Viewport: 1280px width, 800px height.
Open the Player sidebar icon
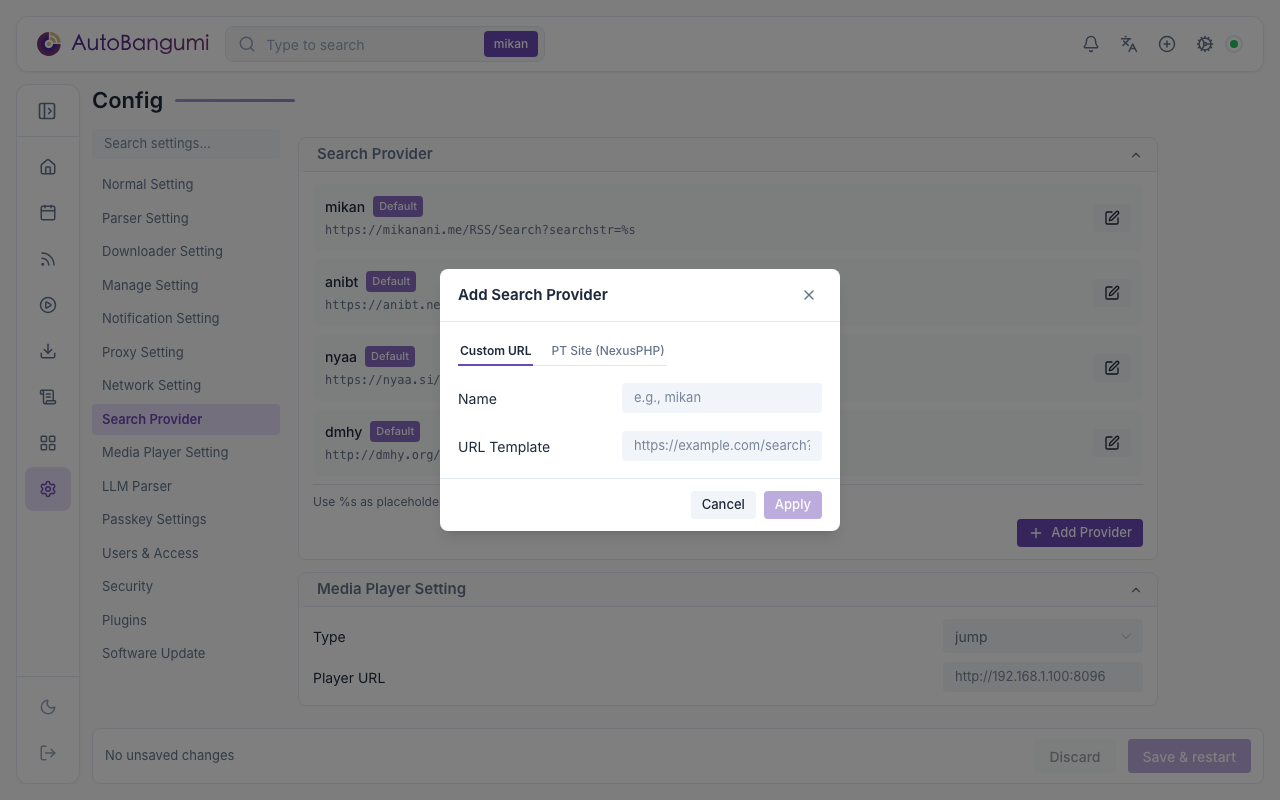[48, 305]
